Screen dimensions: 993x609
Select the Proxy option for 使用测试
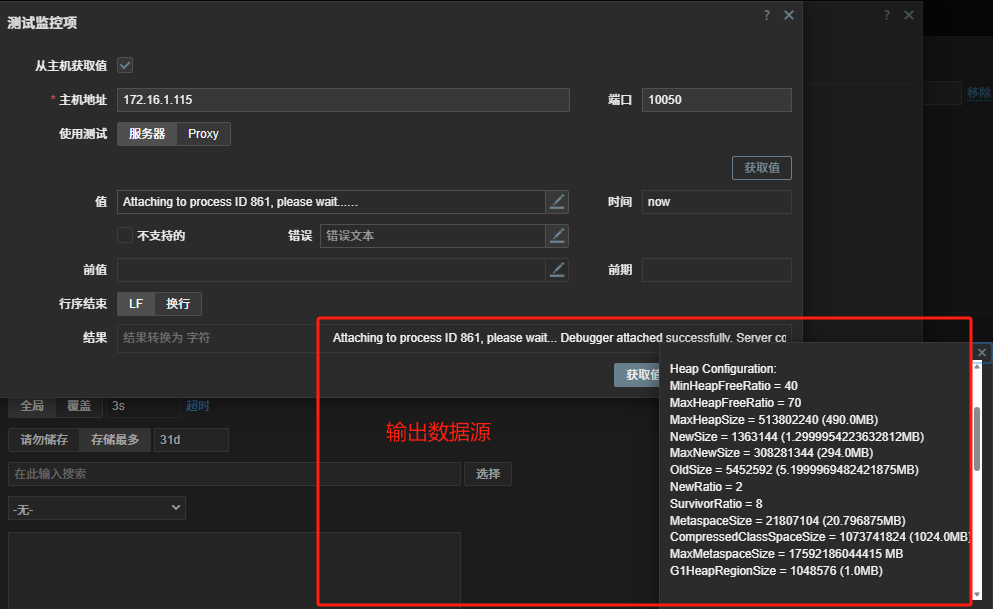click(x=203, y=134)
